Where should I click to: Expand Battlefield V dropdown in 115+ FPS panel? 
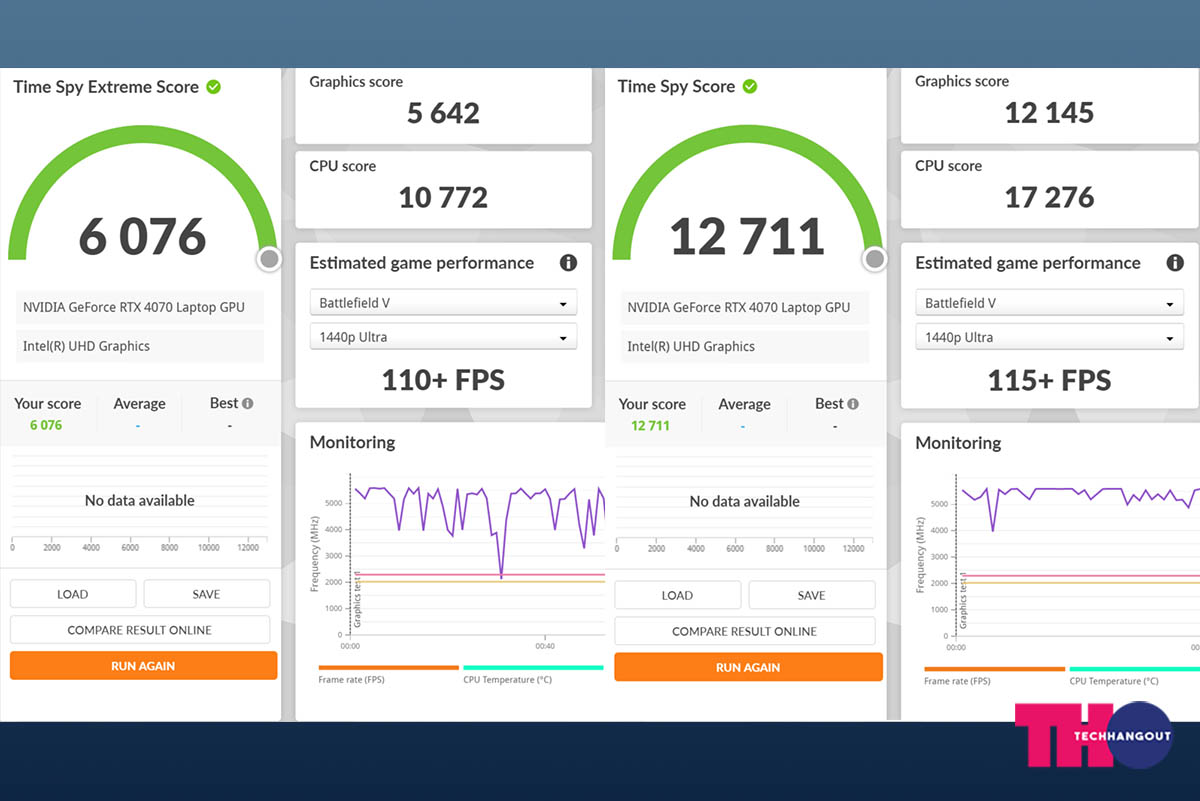coord(1049,303)
